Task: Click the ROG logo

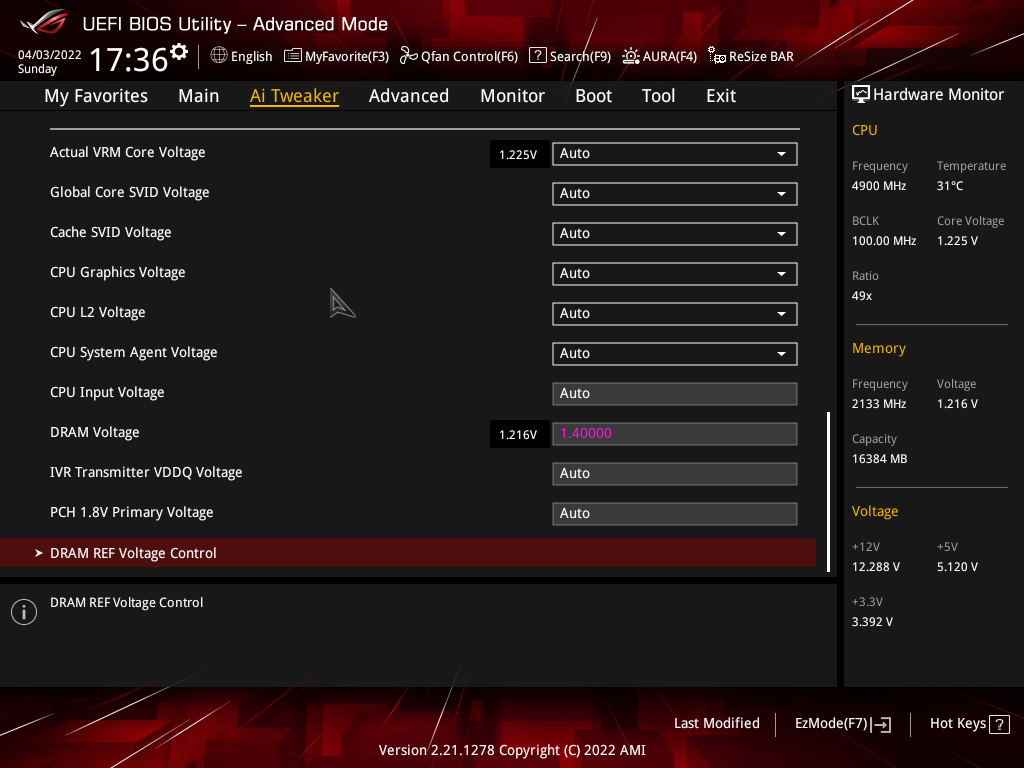Action: (43, 22)
